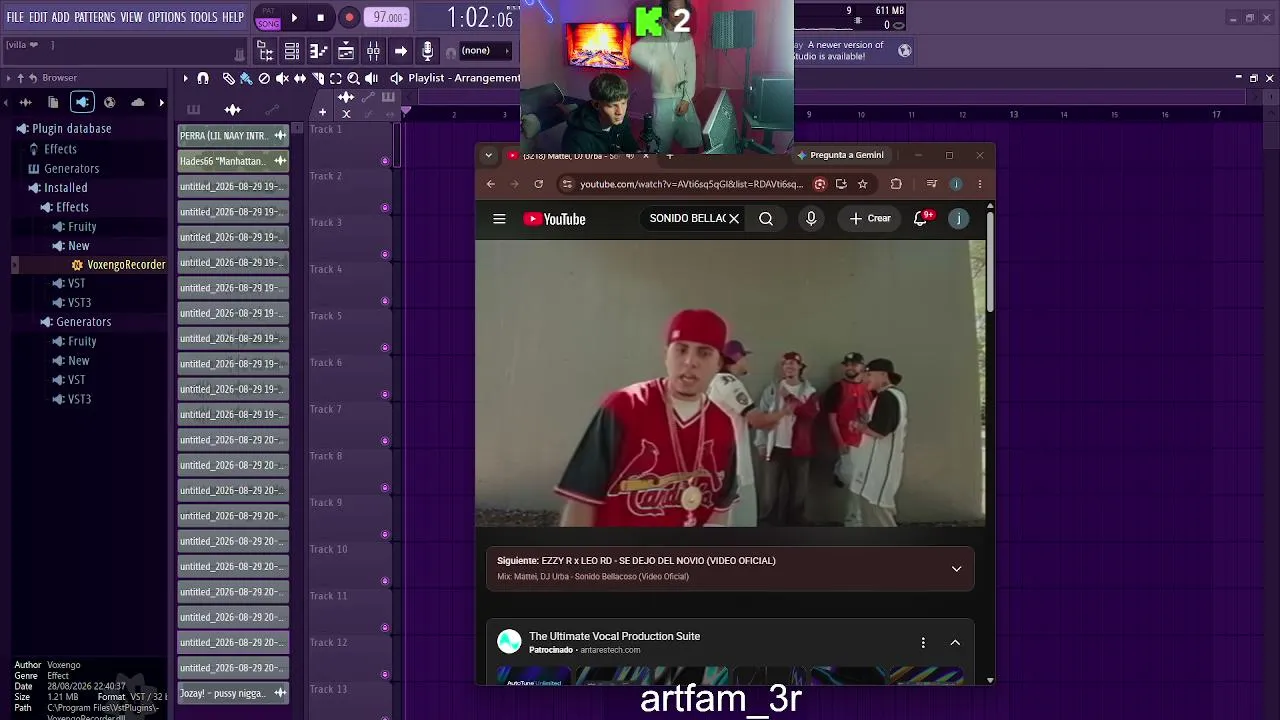Viewport: 1280px width, 720px height.
Task: Open Chrome extensions puzzle icon
Action: (x=896, y=184)
